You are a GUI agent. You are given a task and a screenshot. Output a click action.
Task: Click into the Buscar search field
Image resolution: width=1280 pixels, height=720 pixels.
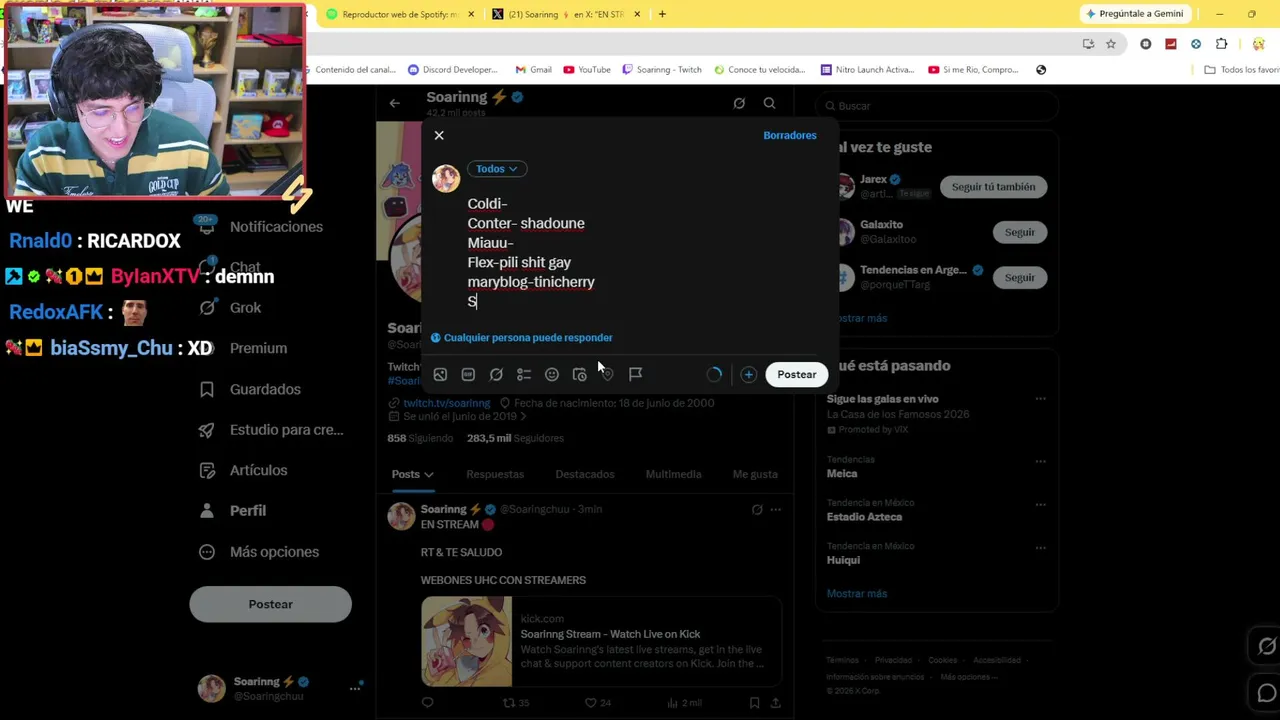[x=937, y=106]
